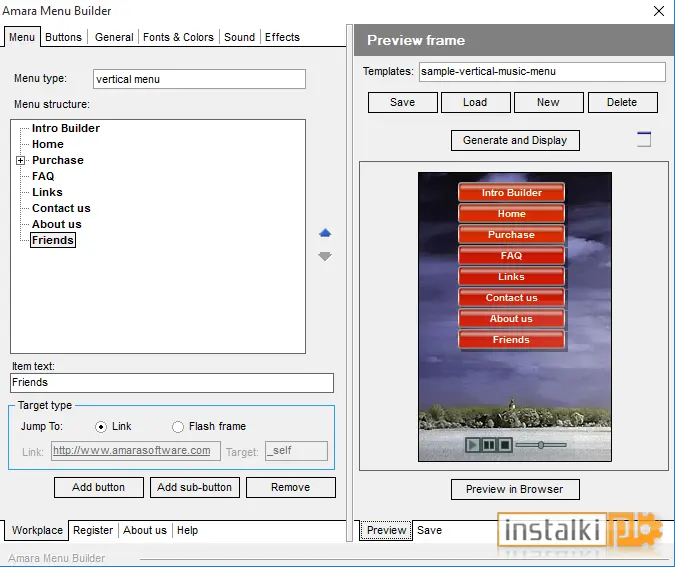The image size is (675, 567).
Task: Click the red Friends preview button
Action: [x=511, y=340]
